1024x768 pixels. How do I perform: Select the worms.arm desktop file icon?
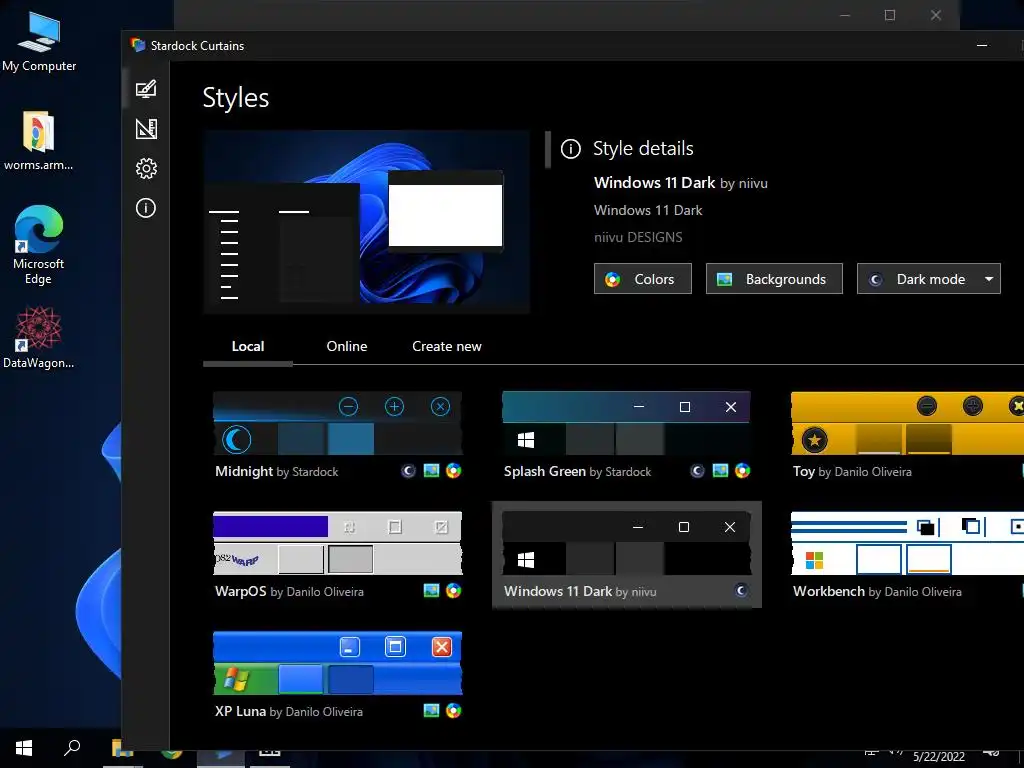click(x=39, y=140)
